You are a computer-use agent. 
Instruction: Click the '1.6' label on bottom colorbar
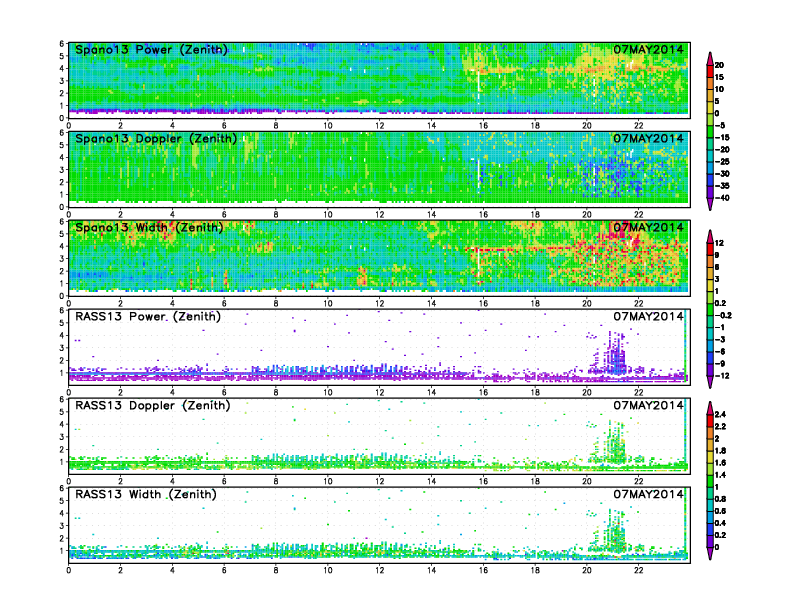click(x=720, y=463)
